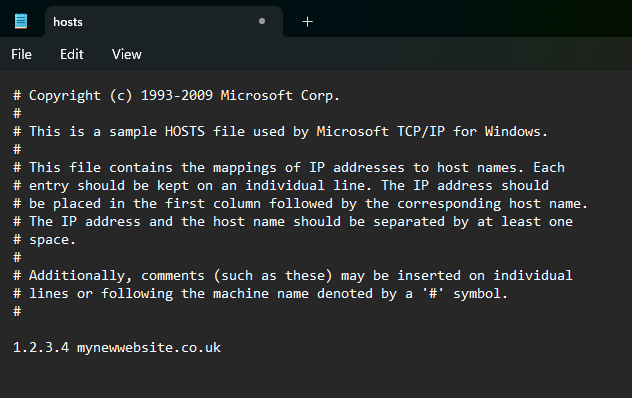Select the hosts tab
Screen dimensions: 632x398
[164, 22]
